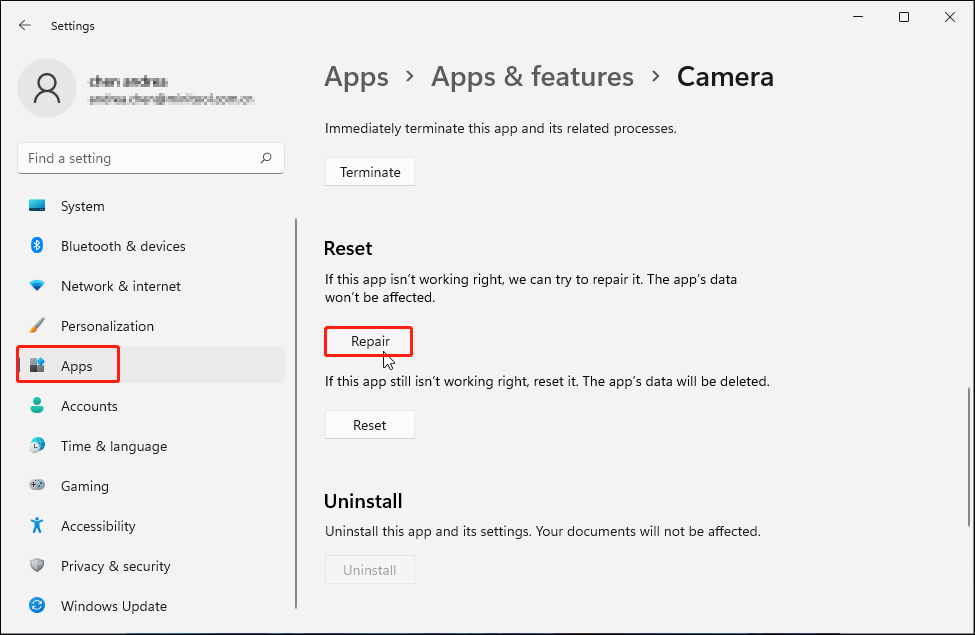Open Time & language settings
Screen dimensions: 975x635
pyautogui.click(x=114, y=447)
